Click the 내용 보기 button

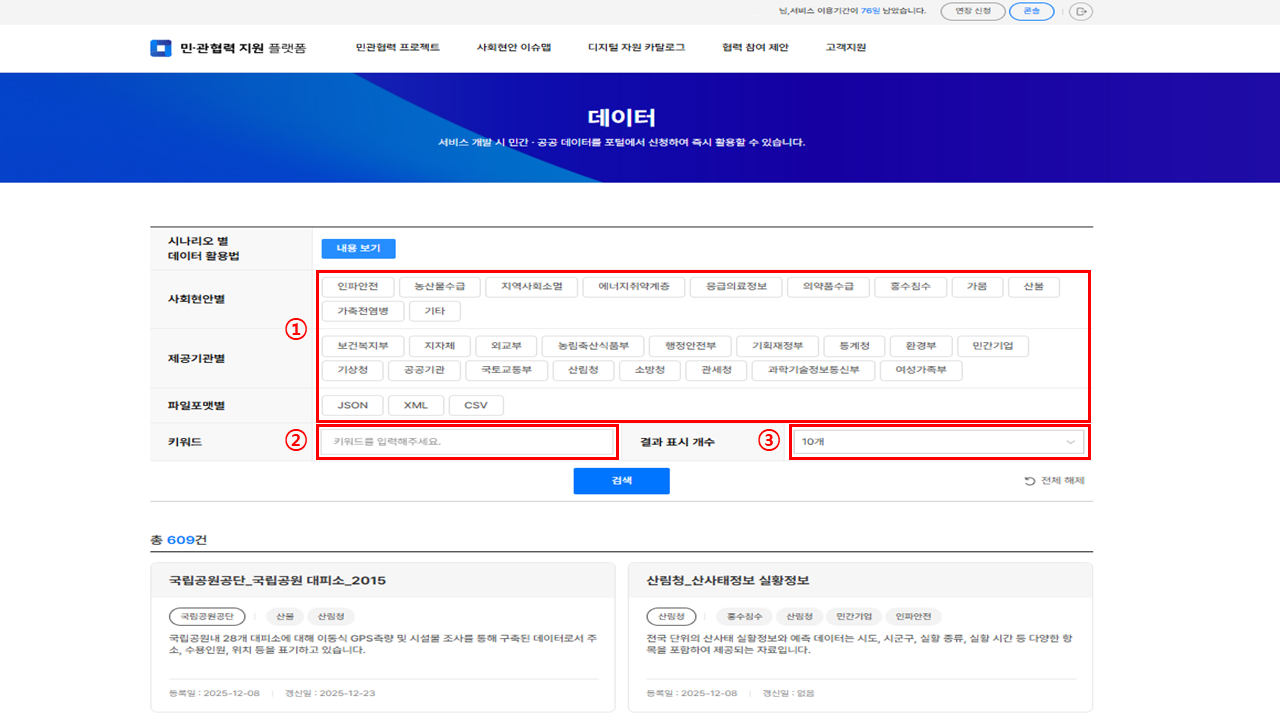pos(358,249)
